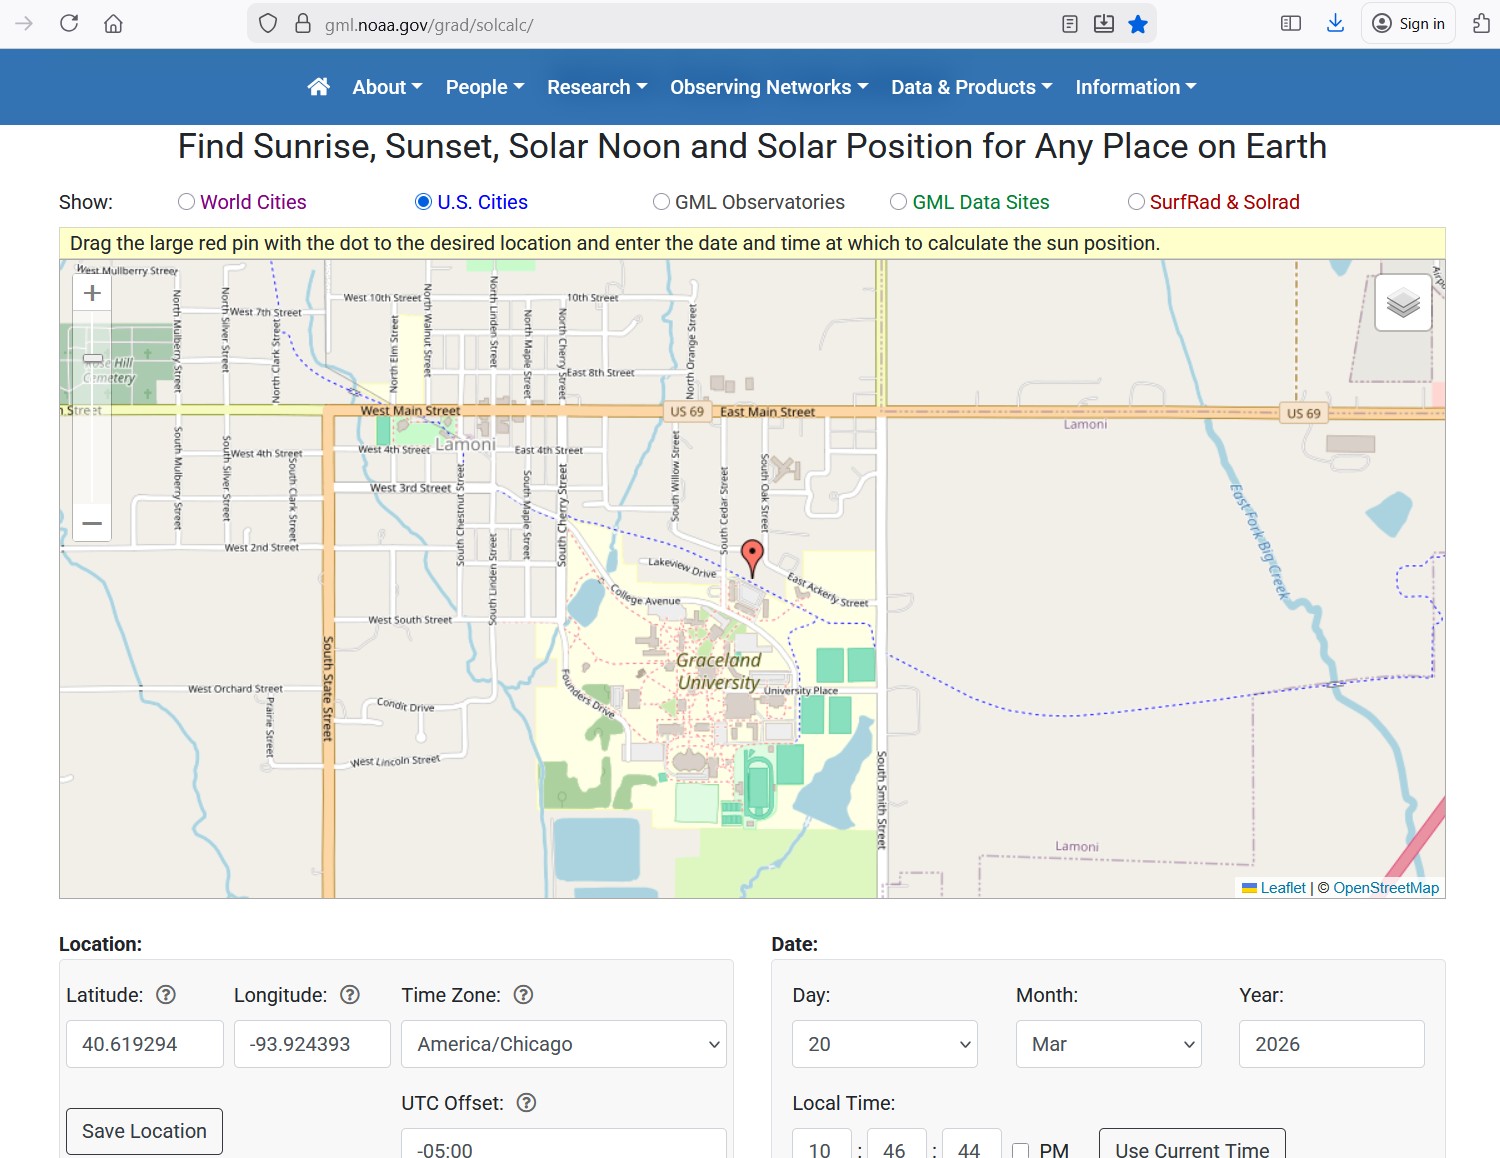
Task: Expand the Day dropdown showing 20
Action: [884, 1044]
